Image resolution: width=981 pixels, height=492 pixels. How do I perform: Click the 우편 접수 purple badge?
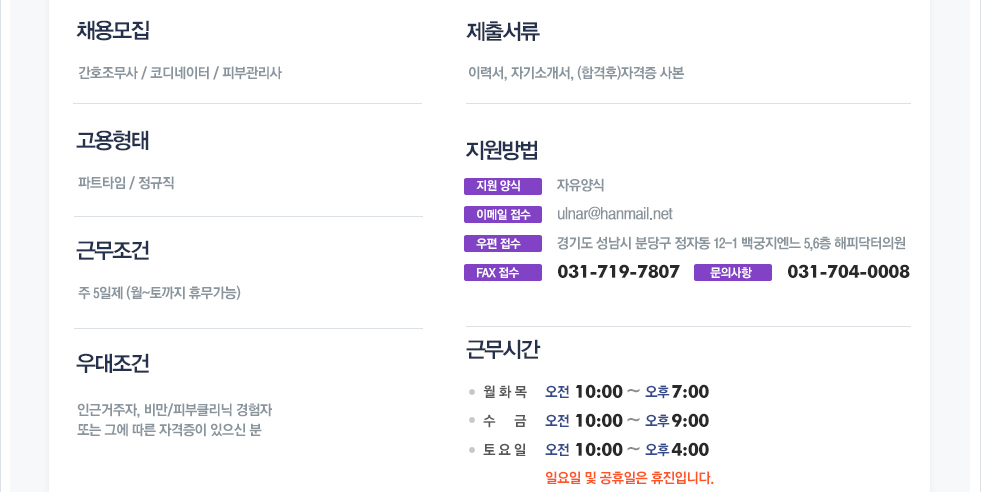point(502,243)
